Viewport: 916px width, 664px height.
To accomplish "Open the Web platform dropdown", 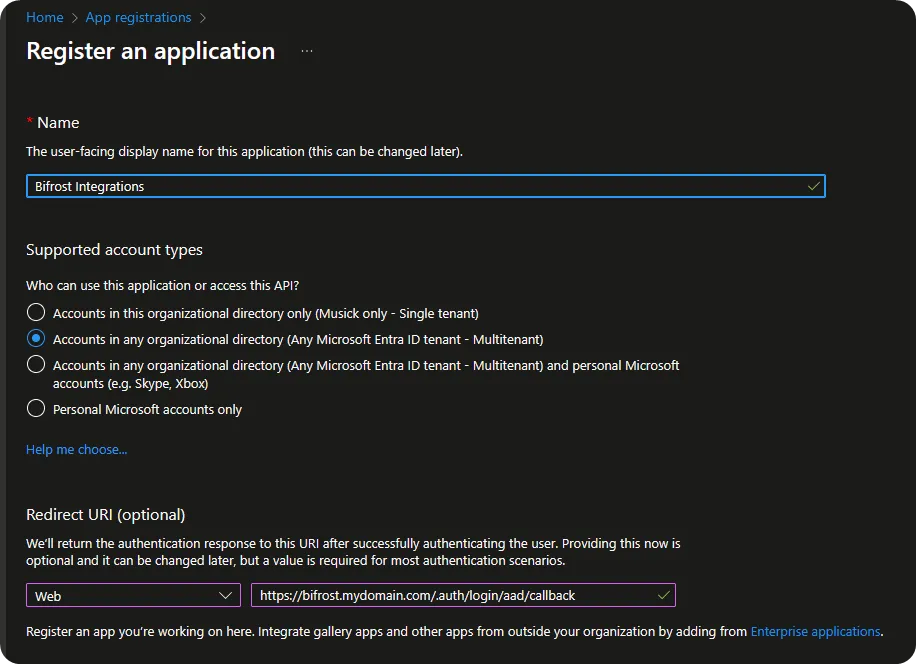I will pos(133,595).
